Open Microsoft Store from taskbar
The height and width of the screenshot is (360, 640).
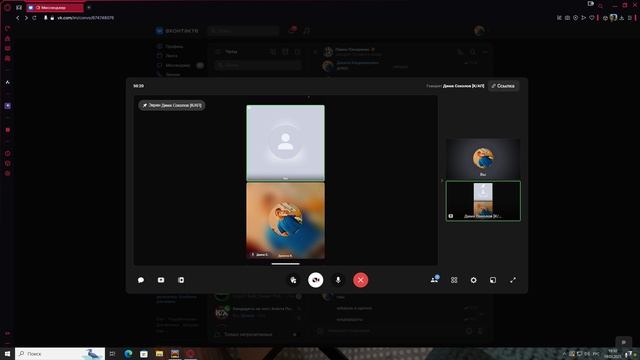point(144,353)
